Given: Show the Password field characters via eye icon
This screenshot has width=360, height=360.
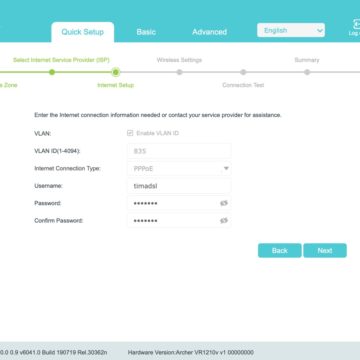Looking at the screenshot, I should click(x=224, y=203).
